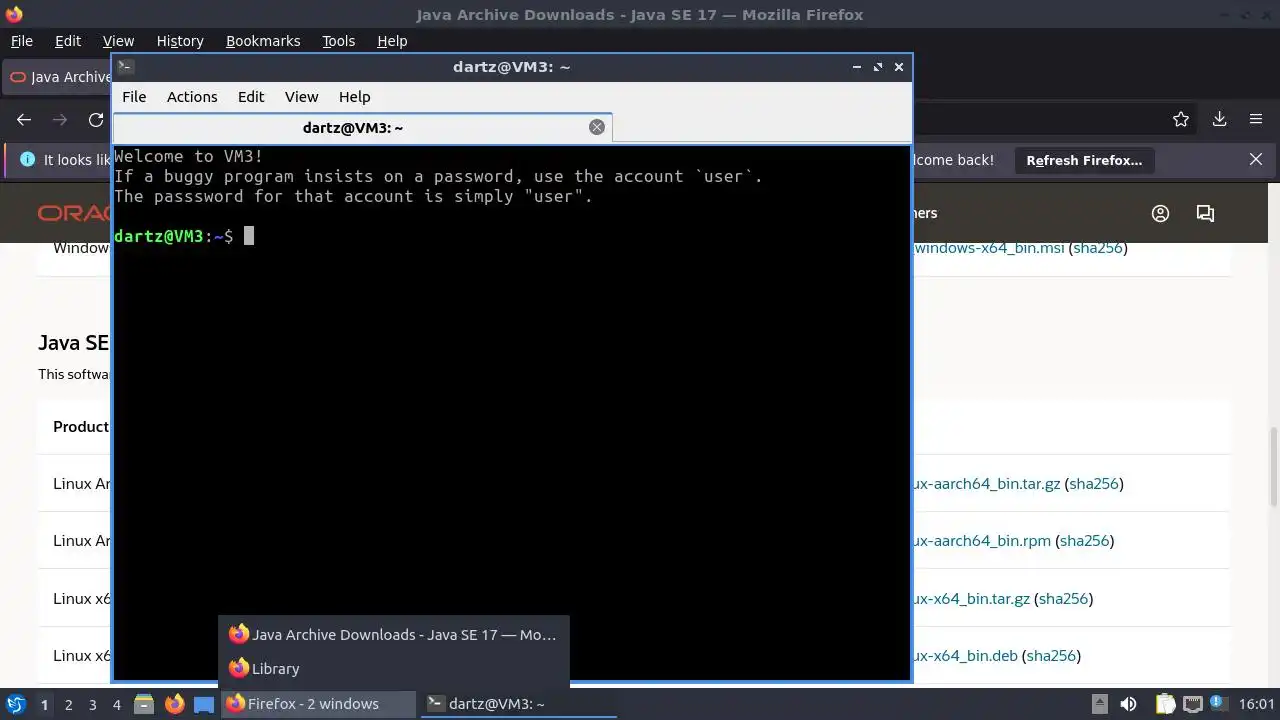The height and width of the screenshot is (720, 1280).
Task: Click the notification bar info icon
Action: point(27,160)
